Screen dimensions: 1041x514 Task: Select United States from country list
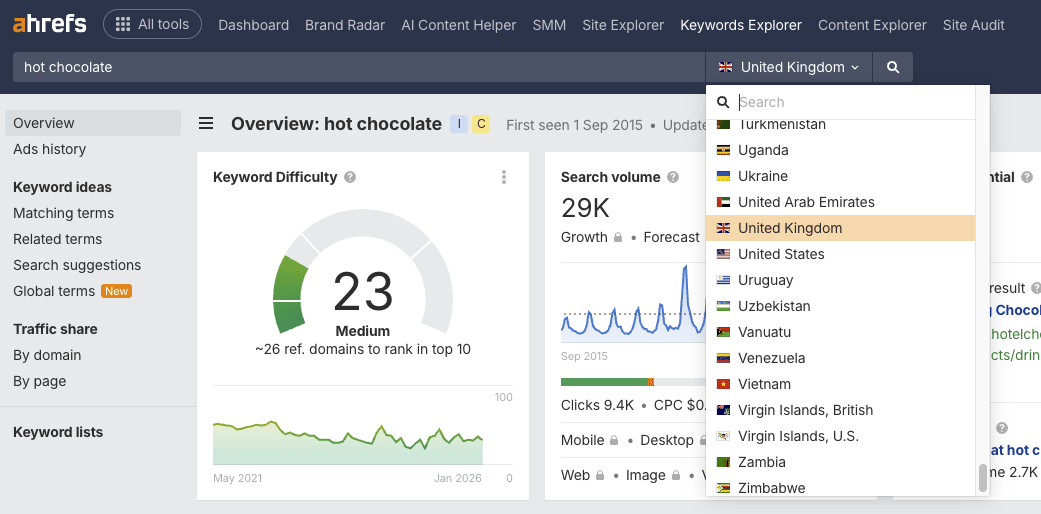tap(781, 254)
